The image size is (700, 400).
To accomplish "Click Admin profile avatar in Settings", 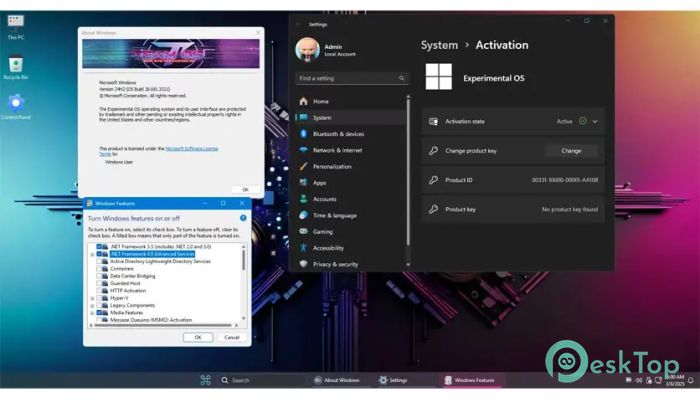I will point(308,50).
